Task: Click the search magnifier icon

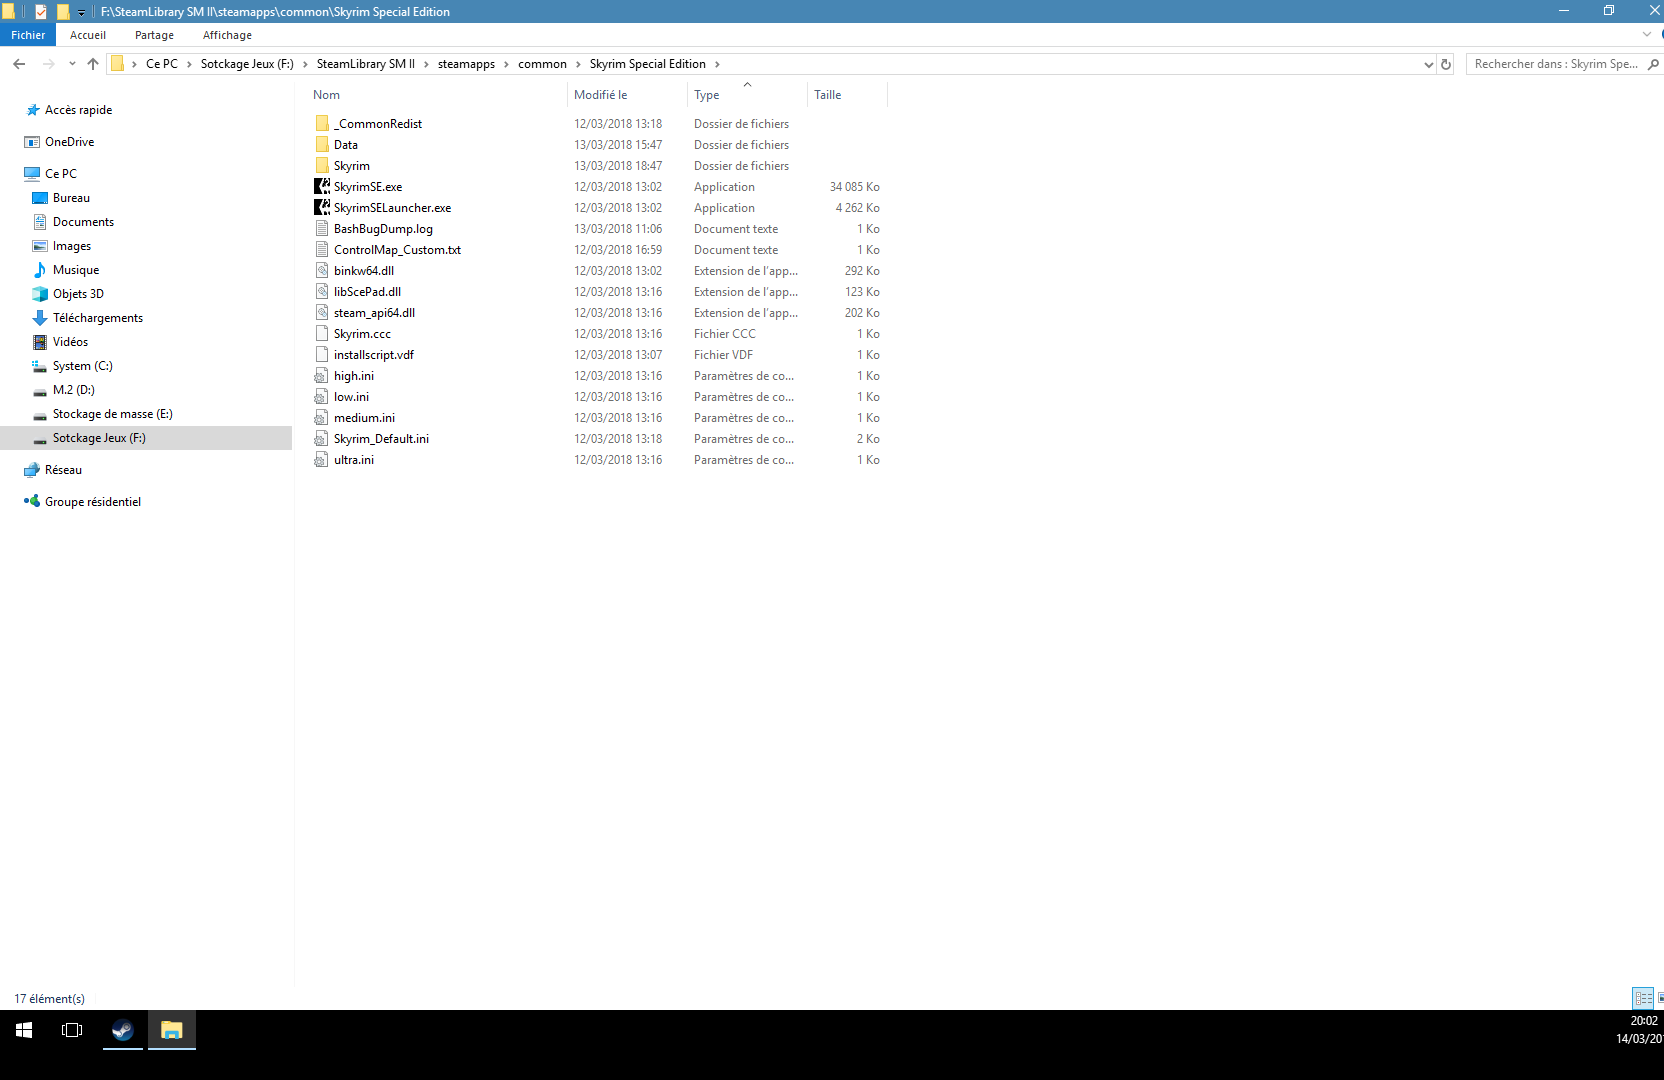Action: [x=1653, y=64]
